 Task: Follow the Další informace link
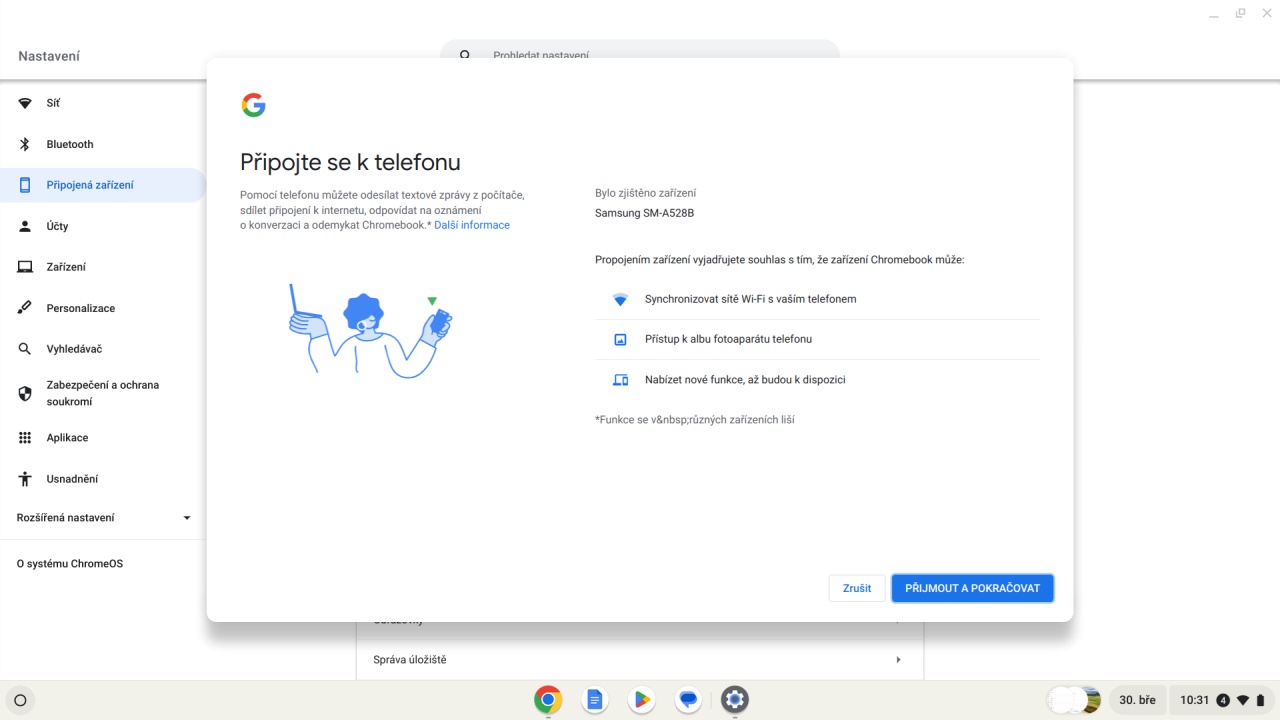[472, 225]
